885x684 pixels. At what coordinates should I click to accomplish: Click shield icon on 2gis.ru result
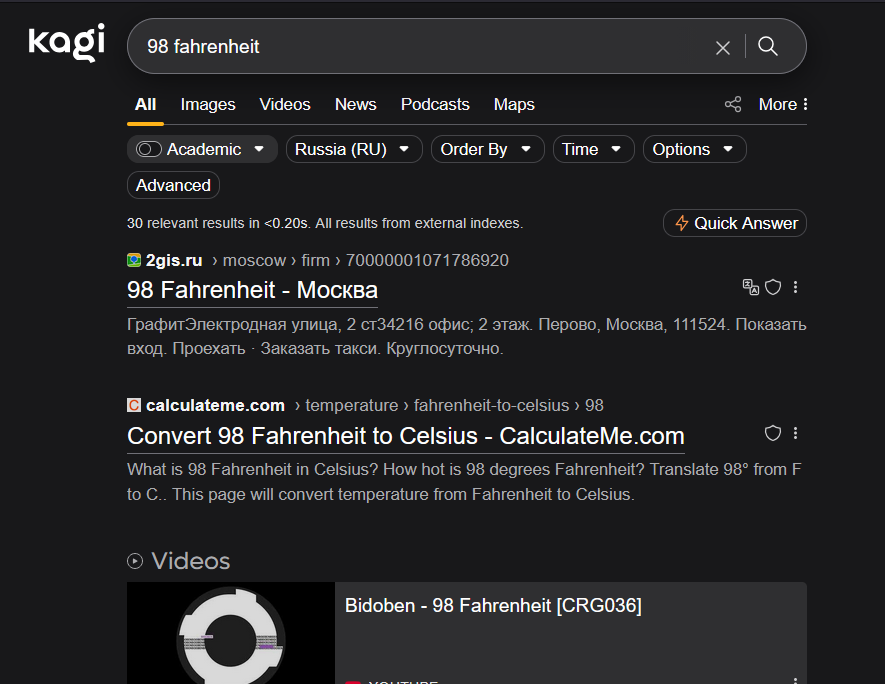[773, 287]
